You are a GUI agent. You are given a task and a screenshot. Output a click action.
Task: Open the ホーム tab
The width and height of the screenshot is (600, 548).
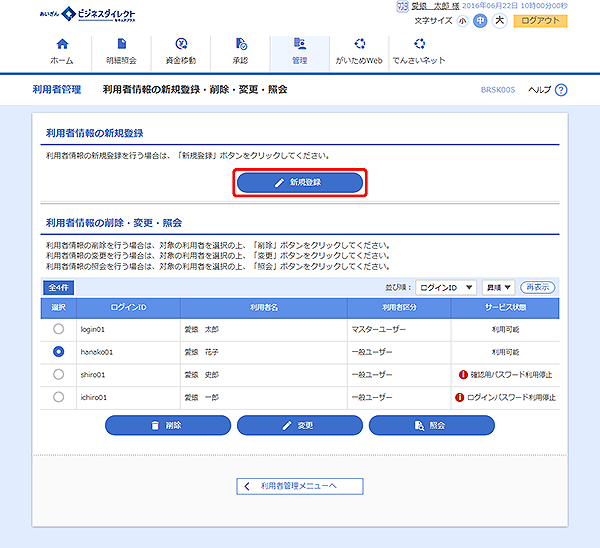pos(62,54)
